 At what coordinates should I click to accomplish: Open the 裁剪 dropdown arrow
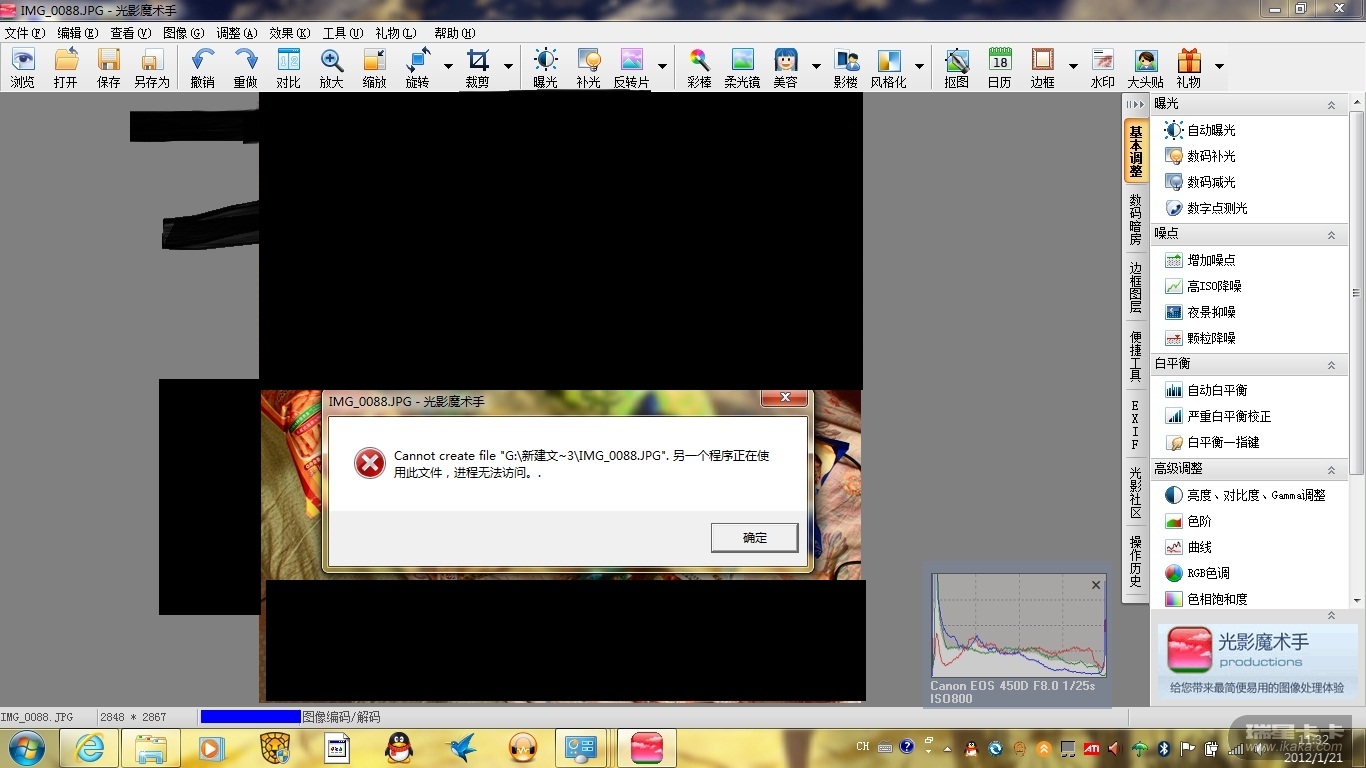508,67
